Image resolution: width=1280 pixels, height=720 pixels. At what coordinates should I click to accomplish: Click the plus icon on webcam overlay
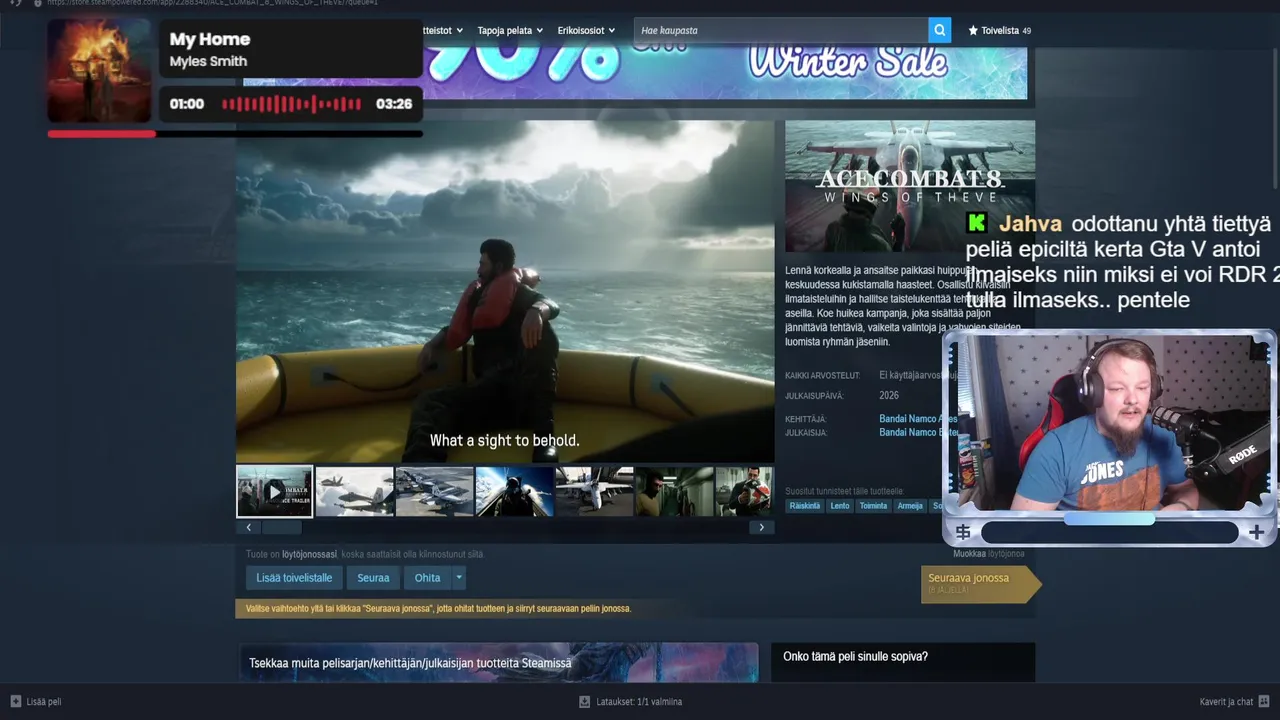[x=1256, y=533]
